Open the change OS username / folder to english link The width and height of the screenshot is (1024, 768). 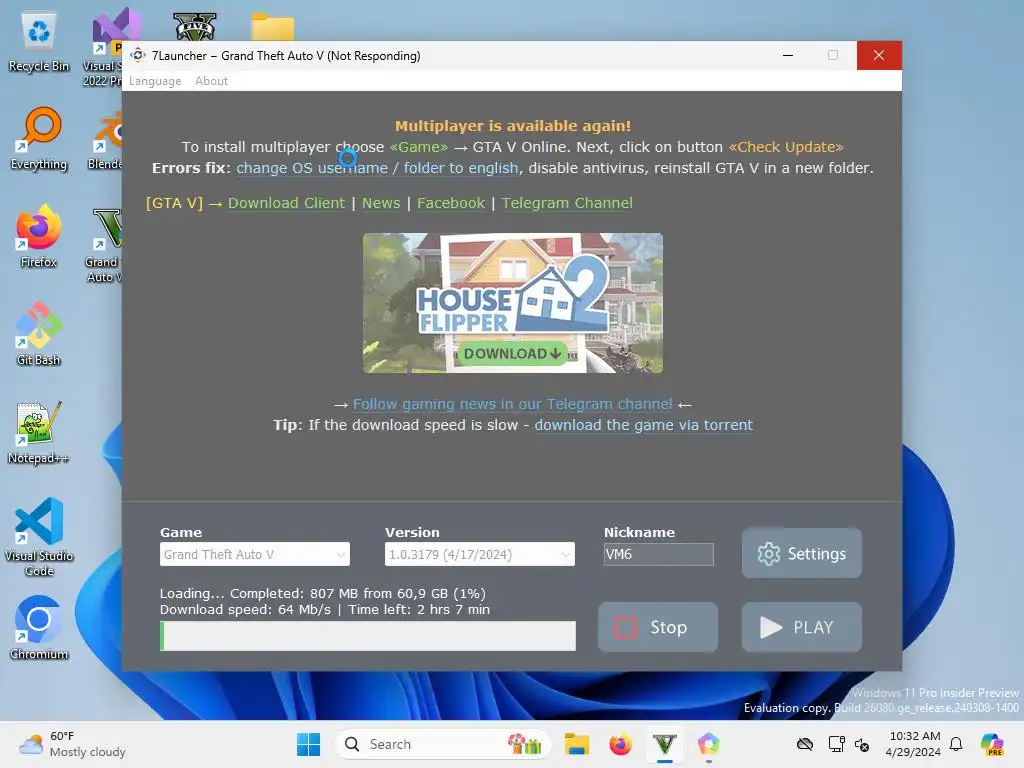(x=377, y=168)
